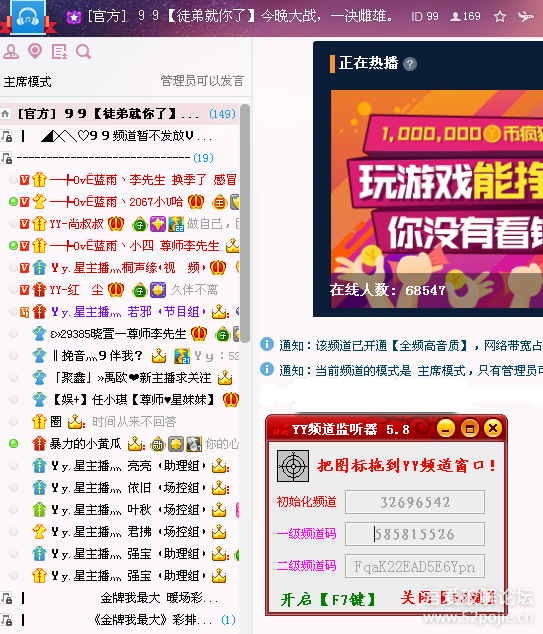Click the crown icon beside 挽音 9 伴我
This screenshot has height=634, width=543.
click(158, 356)
